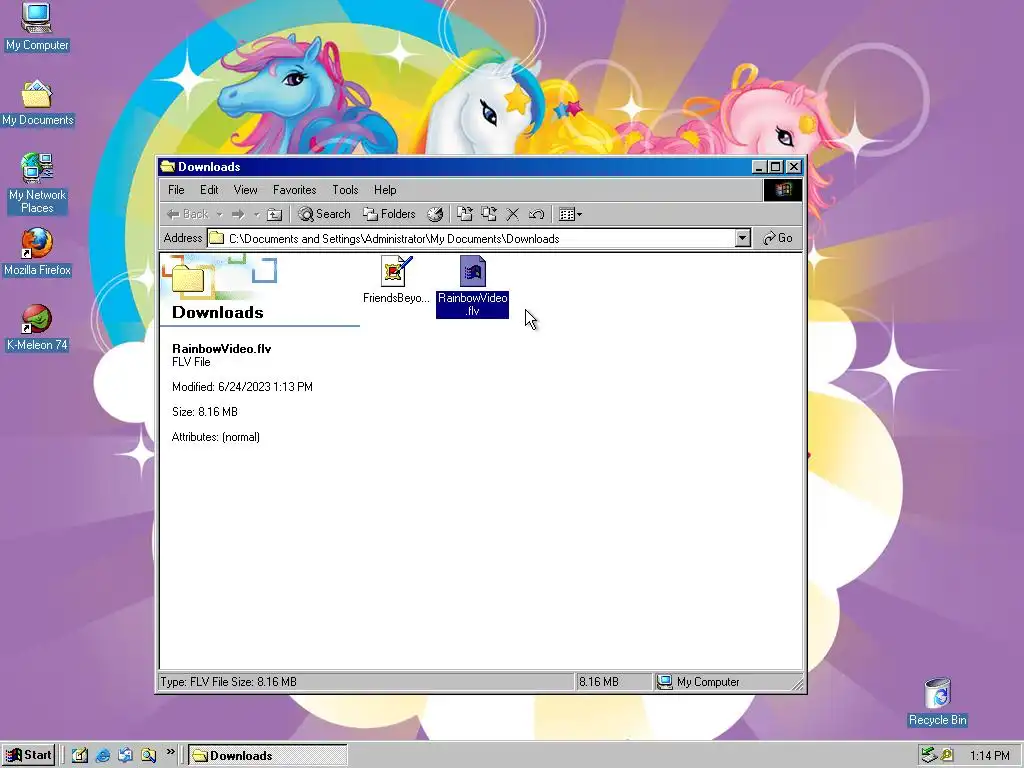
Task: Select the Recycle Bin icon
Action: pyautogui.click(x=937, y=701)
